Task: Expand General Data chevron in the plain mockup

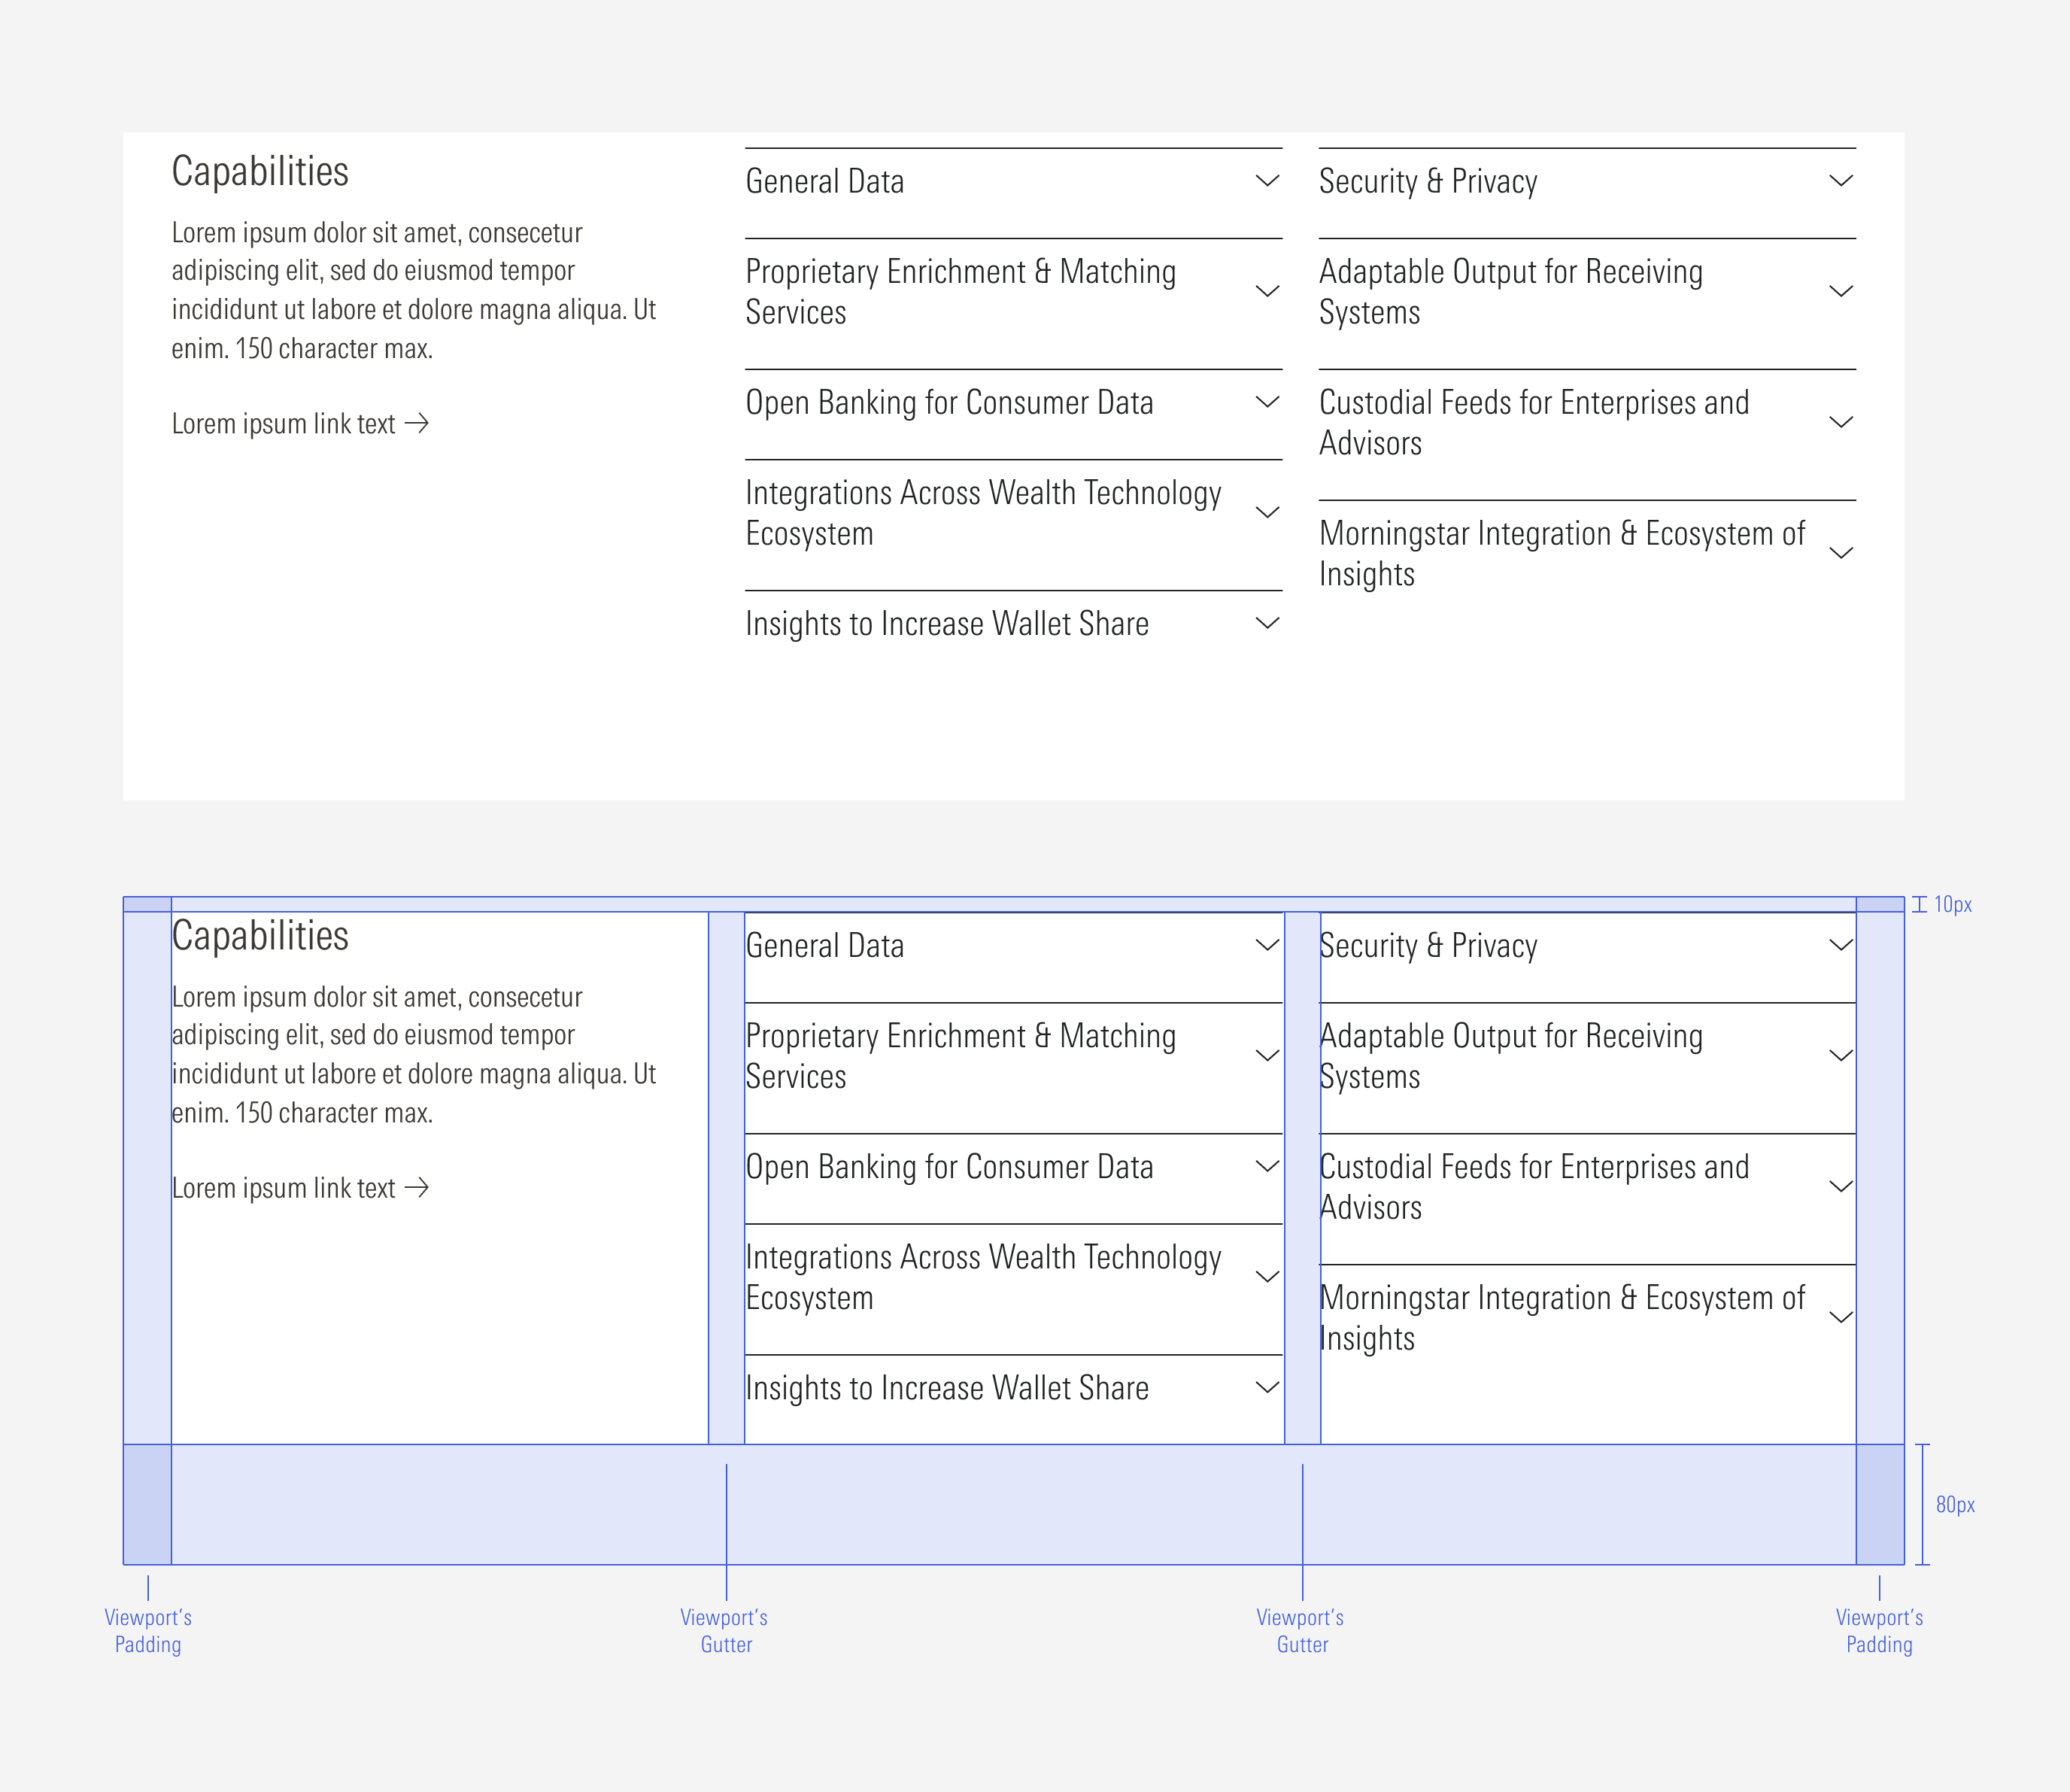Action: [1267, 181]
